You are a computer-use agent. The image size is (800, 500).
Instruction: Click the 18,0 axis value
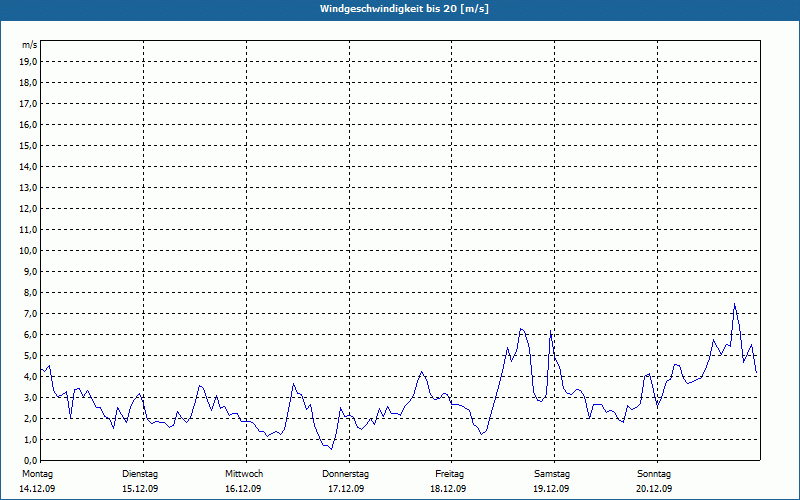[28, 83]
